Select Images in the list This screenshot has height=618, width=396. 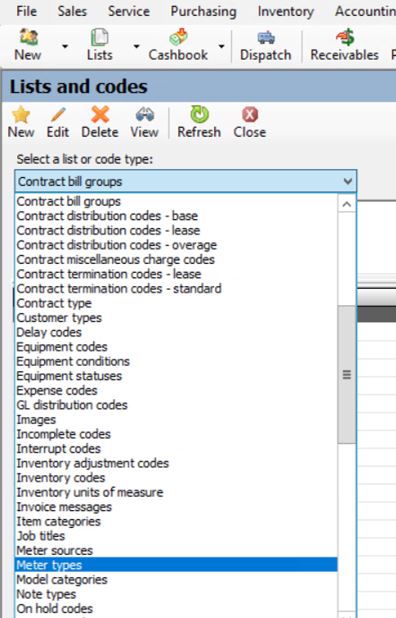pos(176,420)
